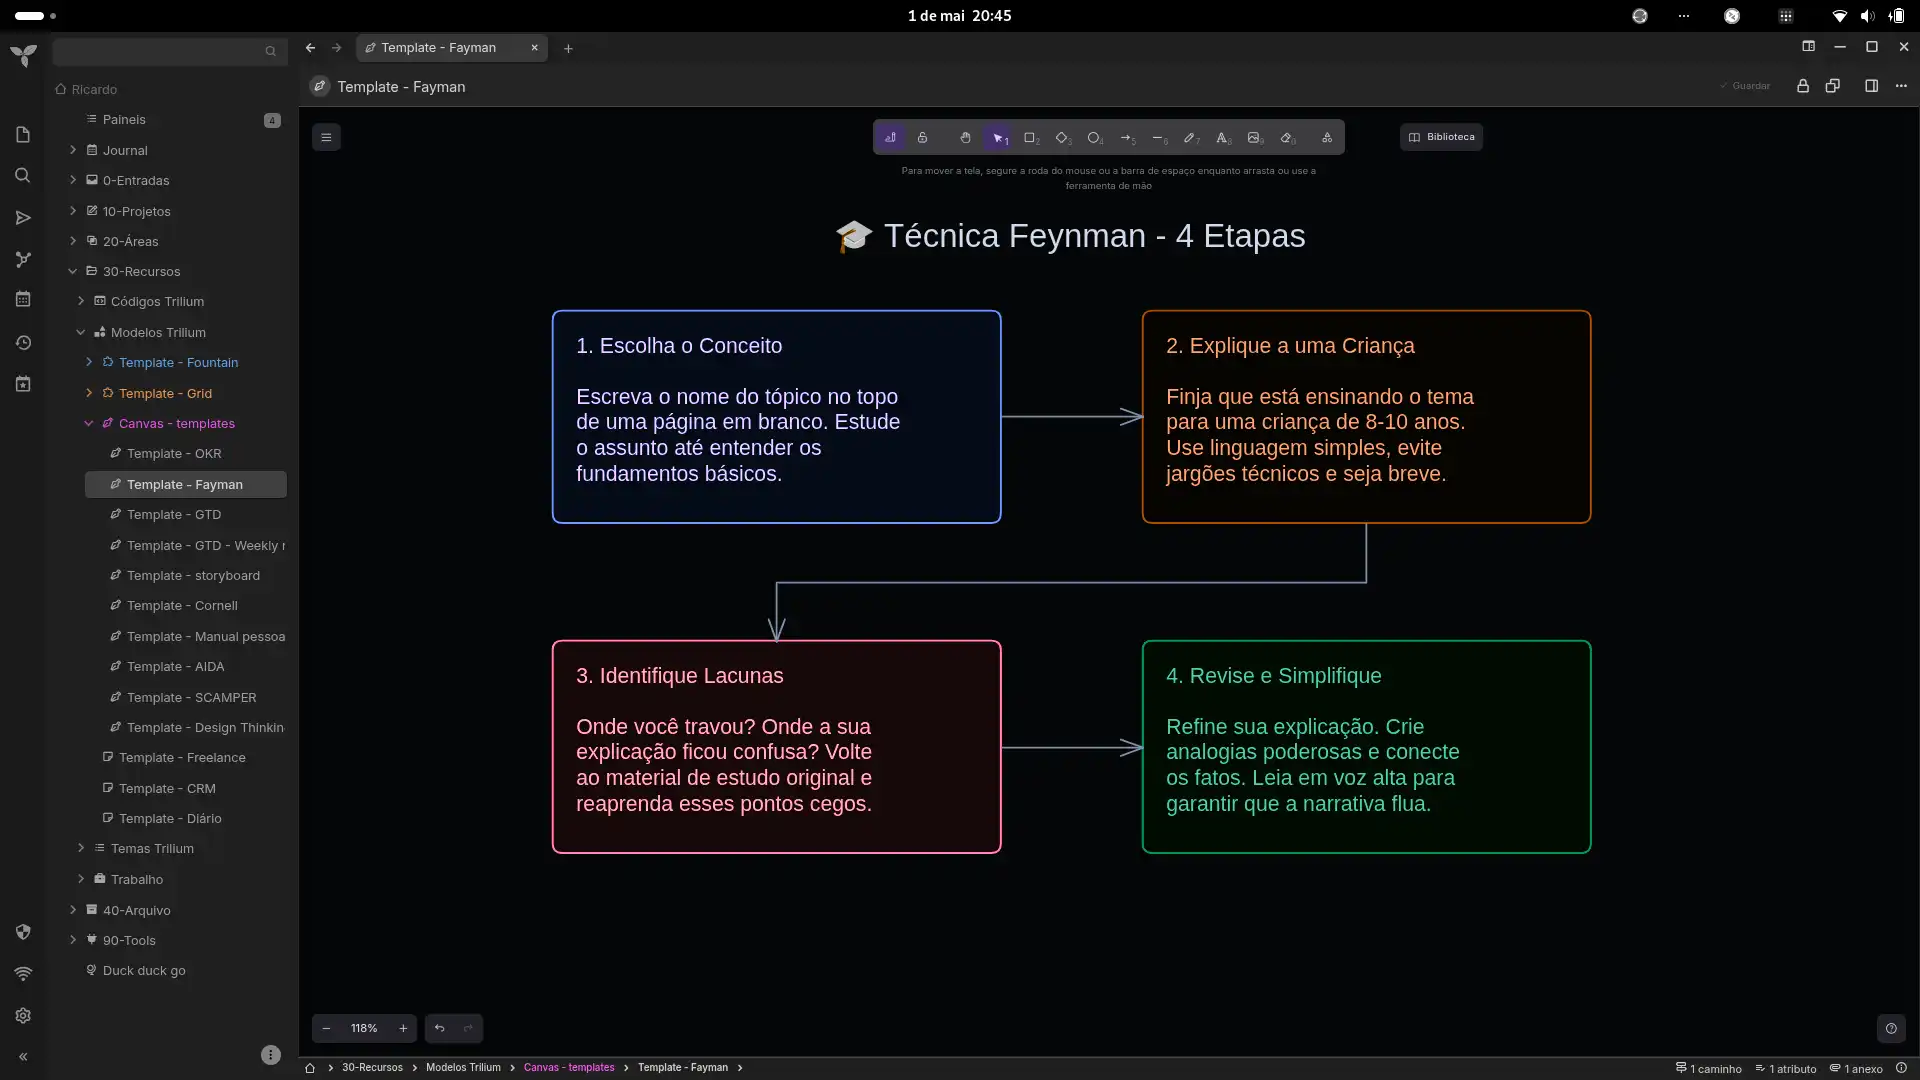
Task: Expand the 0-Entradas tree node
Action: click(72, 180)
